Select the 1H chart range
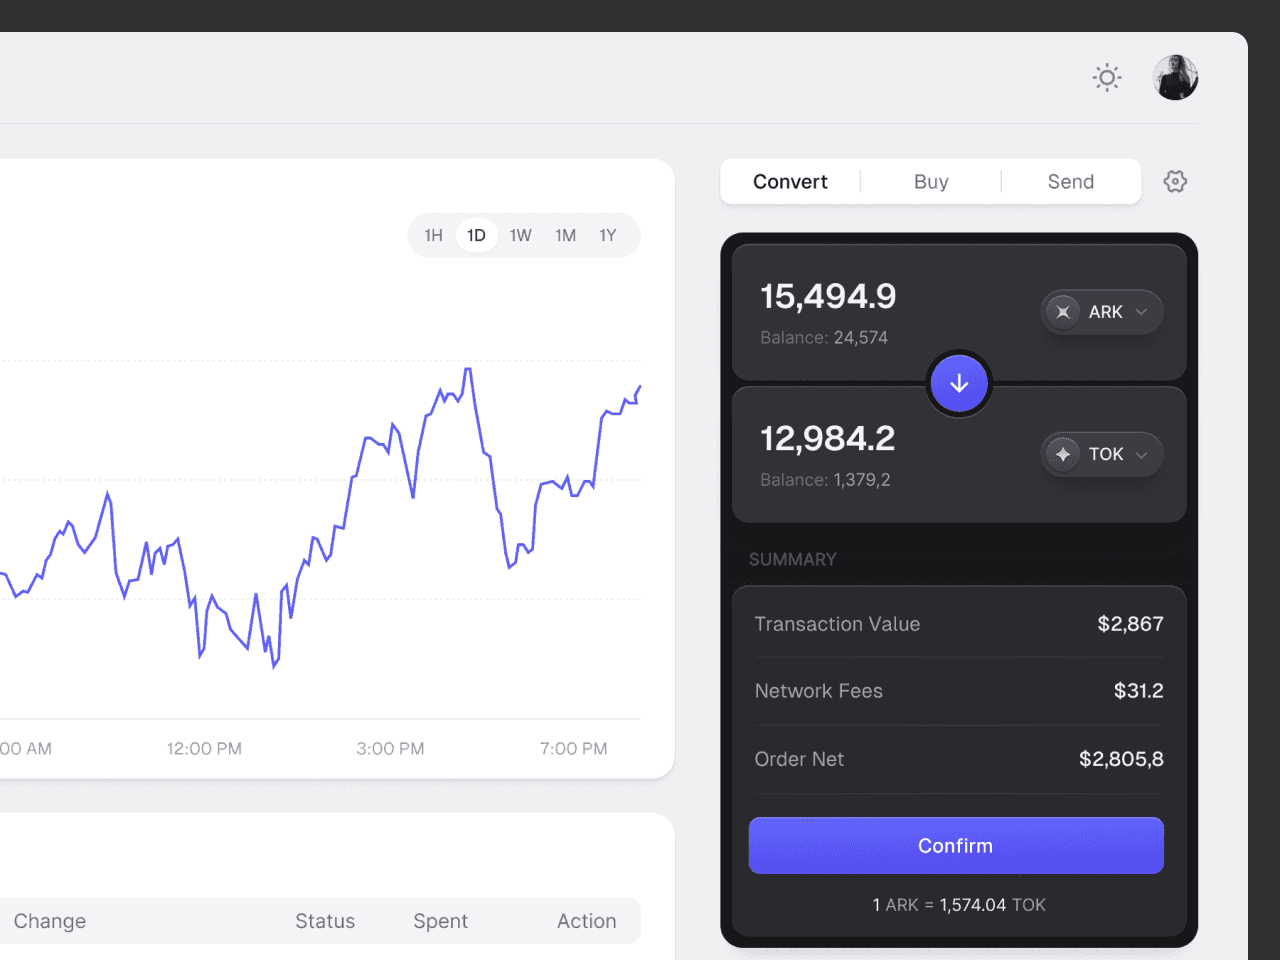This screenshot has height=960, width=1280. (x=433, y=235)
